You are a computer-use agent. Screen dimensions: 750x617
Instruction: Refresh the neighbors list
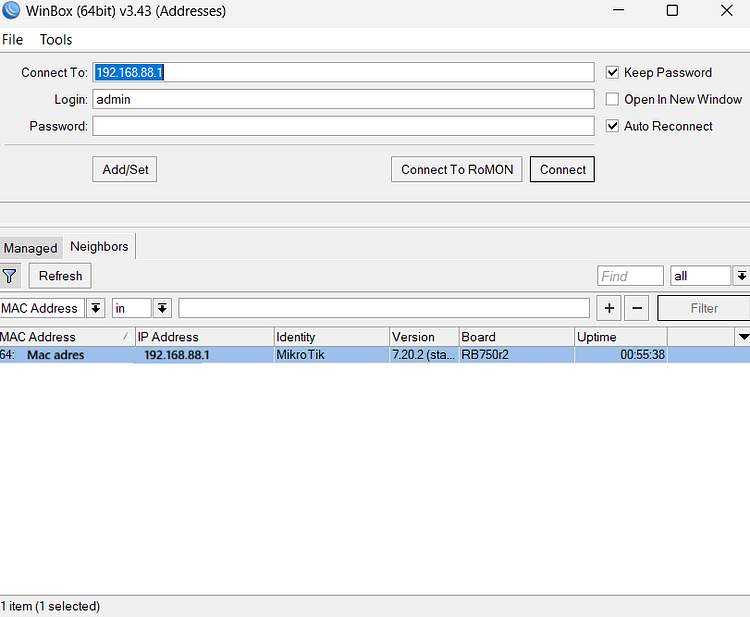(x=60, y=276)
